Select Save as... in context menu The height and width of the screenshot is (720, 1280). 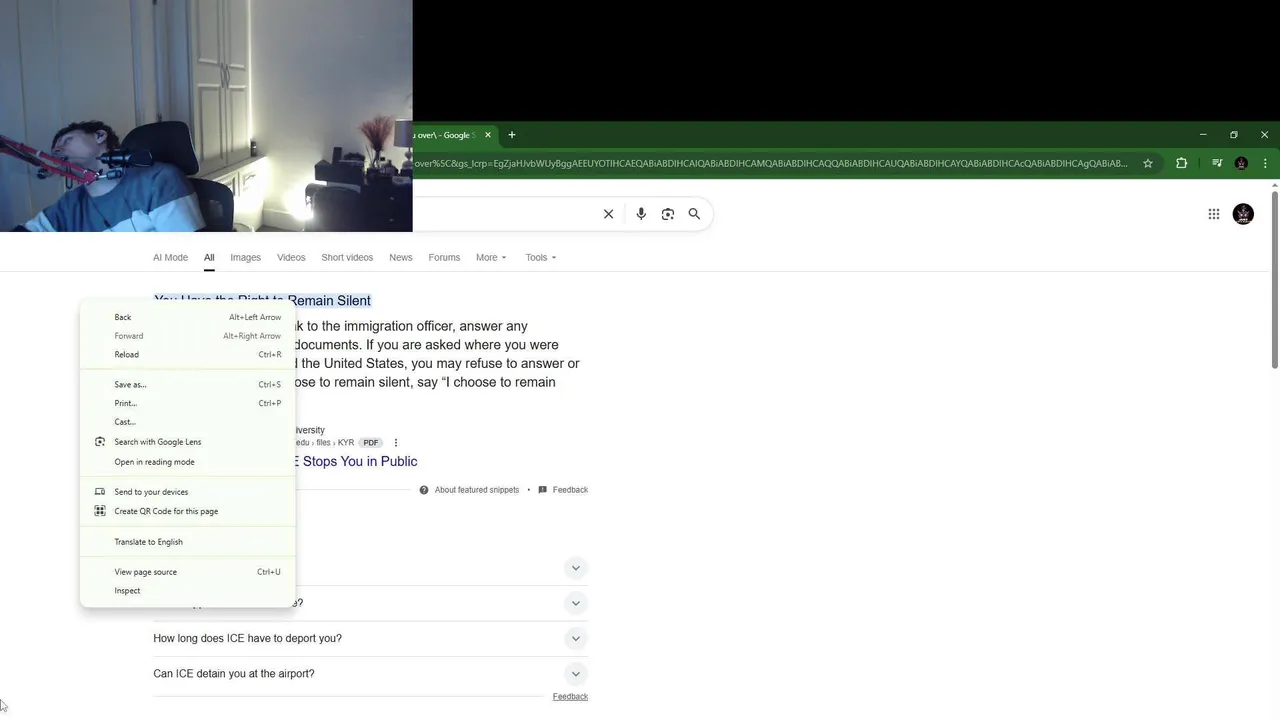[x=188, y=385]
